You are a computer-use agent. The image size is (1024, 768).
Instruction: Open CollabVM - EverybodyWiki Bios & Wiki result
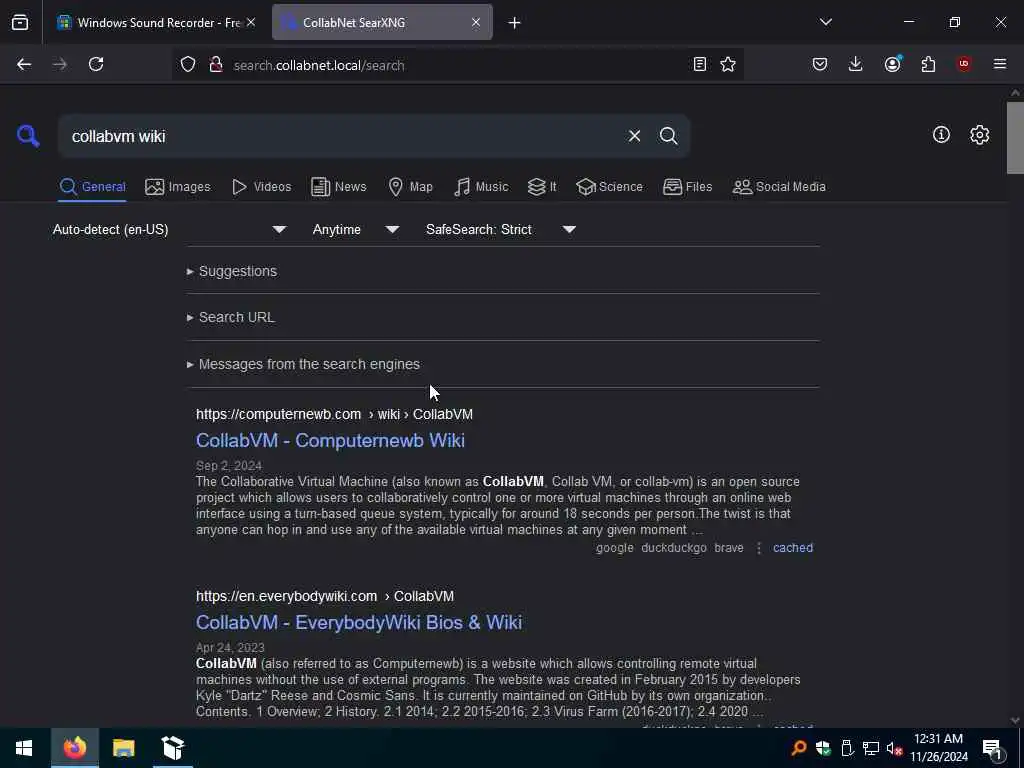point(359,622)
